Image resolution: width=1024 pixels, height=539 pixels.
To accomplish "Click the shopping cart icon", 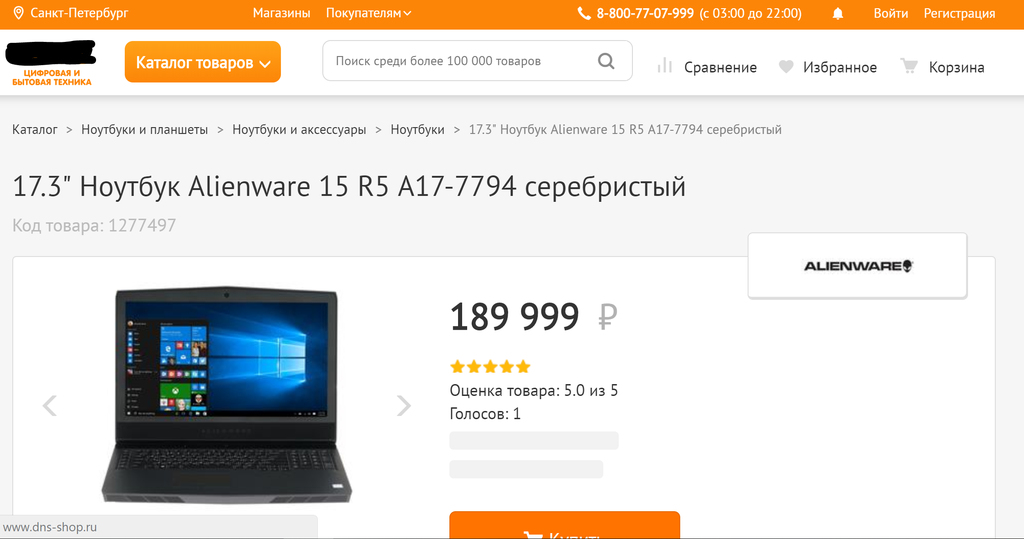I will 909,65.
